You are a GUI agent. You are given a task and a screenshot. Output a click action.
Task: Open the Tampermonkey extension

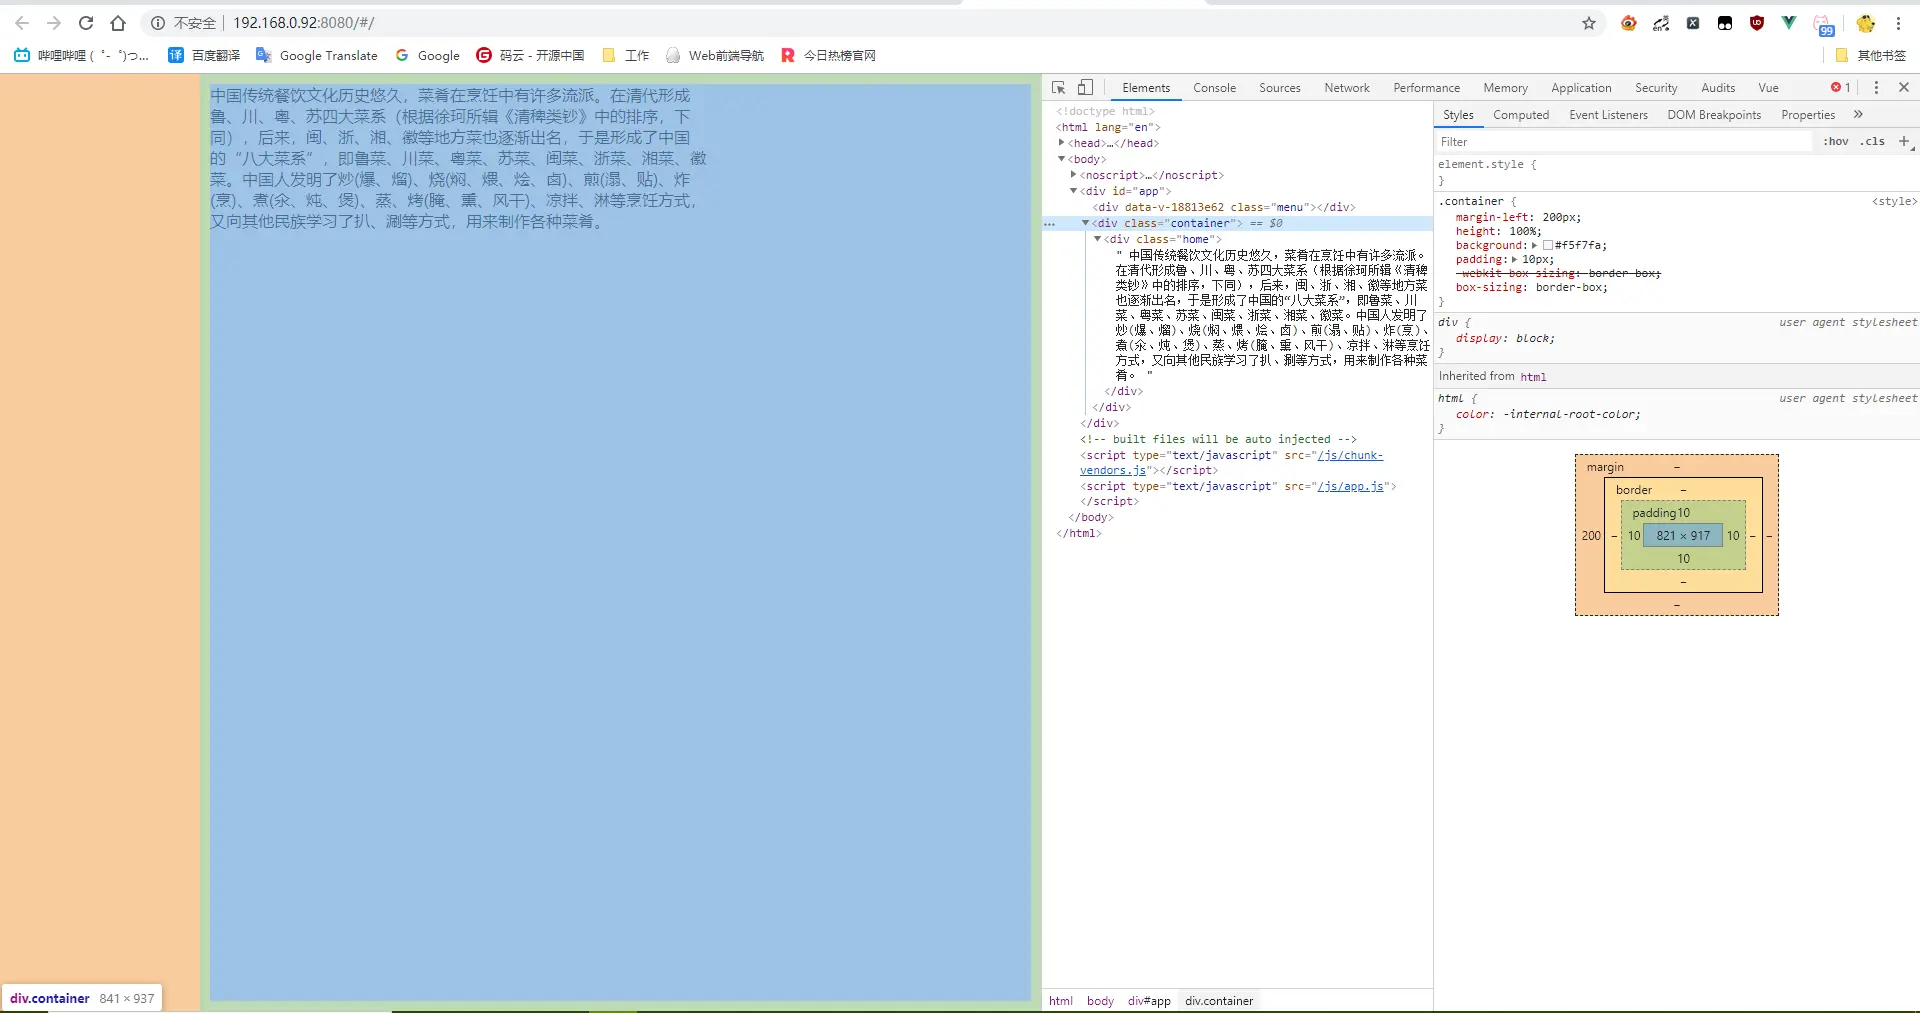[x=1725, y=23]
